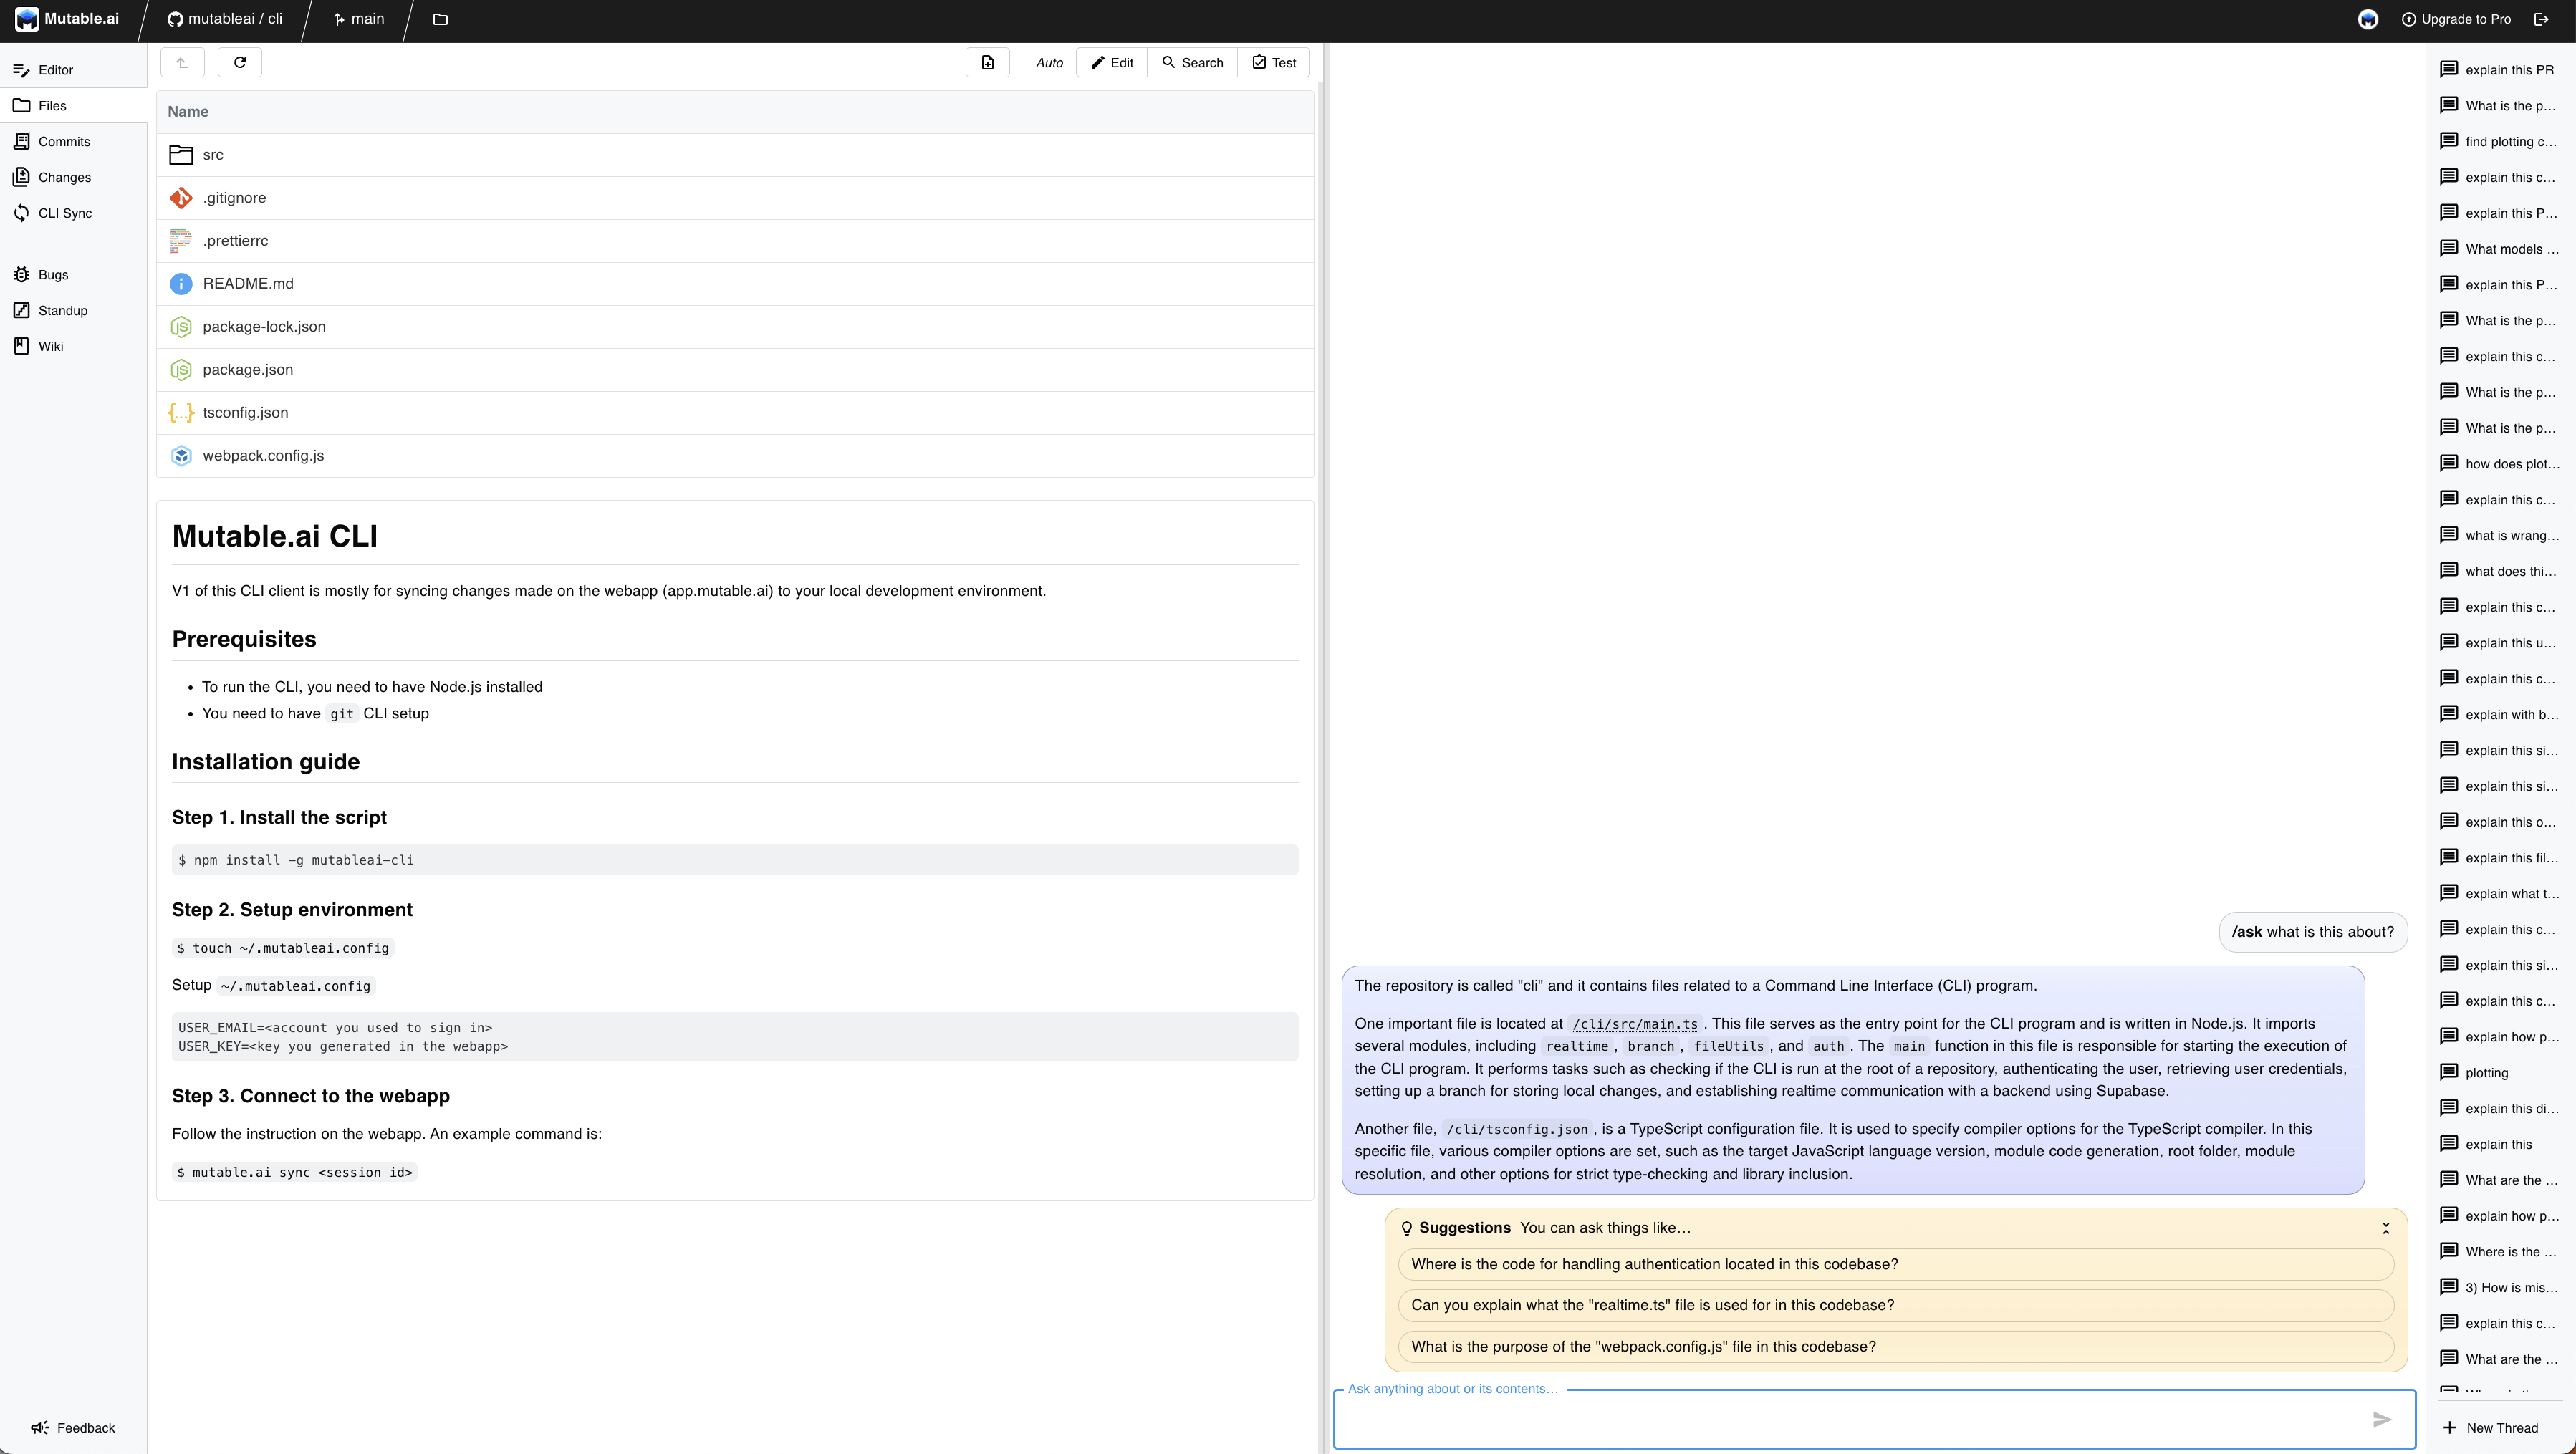
Task: Open the 'explain with b…' thread
Action: point(2499,715)
